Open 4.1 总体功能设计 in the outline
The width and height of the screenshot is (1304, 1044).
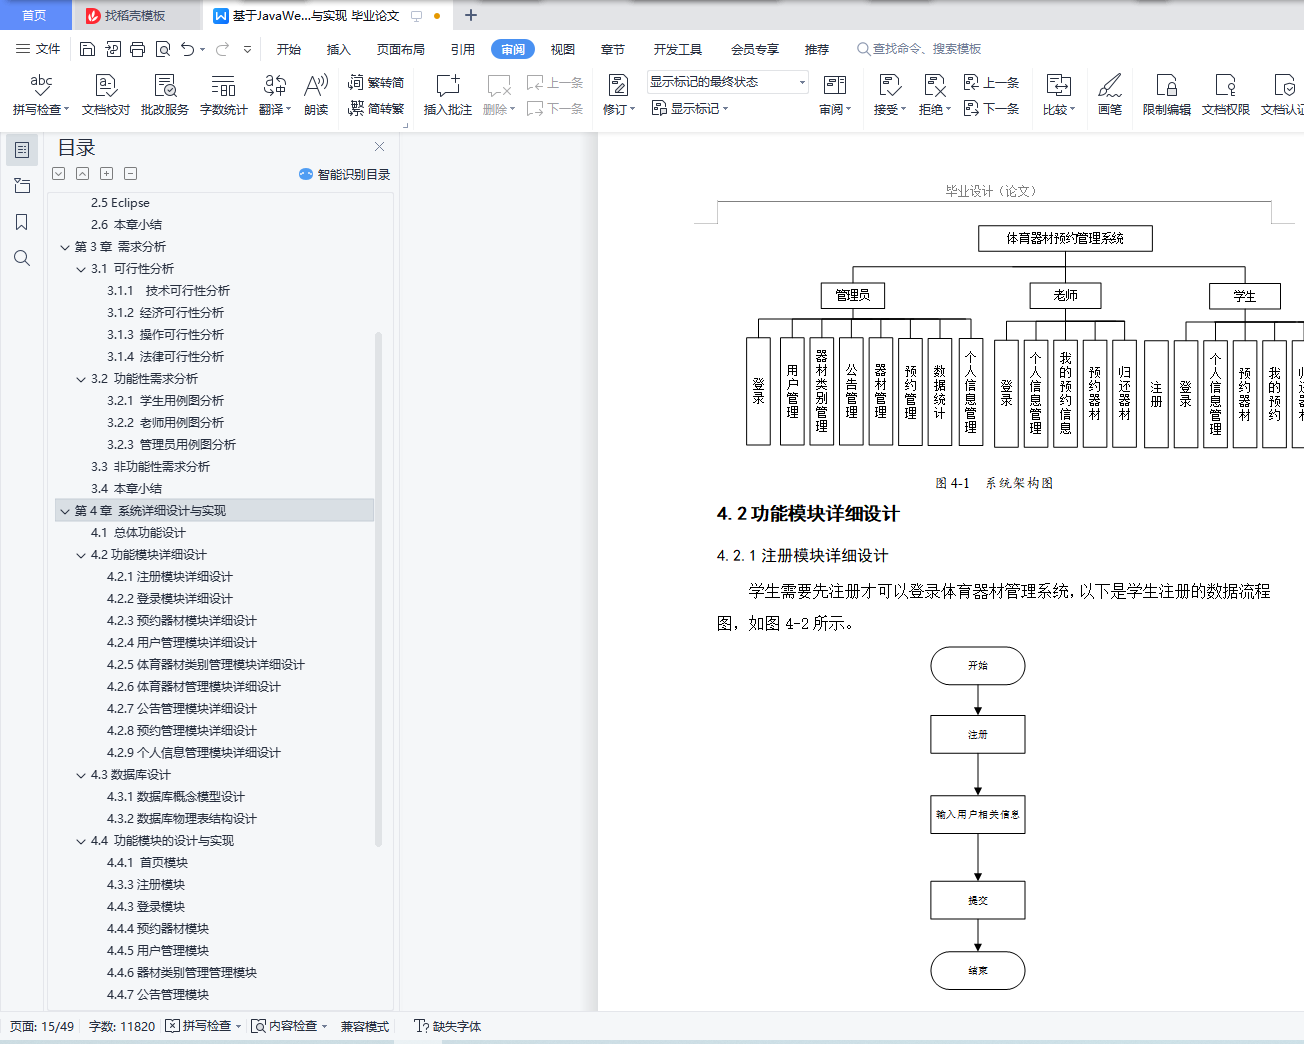click(x=138, y=533)
